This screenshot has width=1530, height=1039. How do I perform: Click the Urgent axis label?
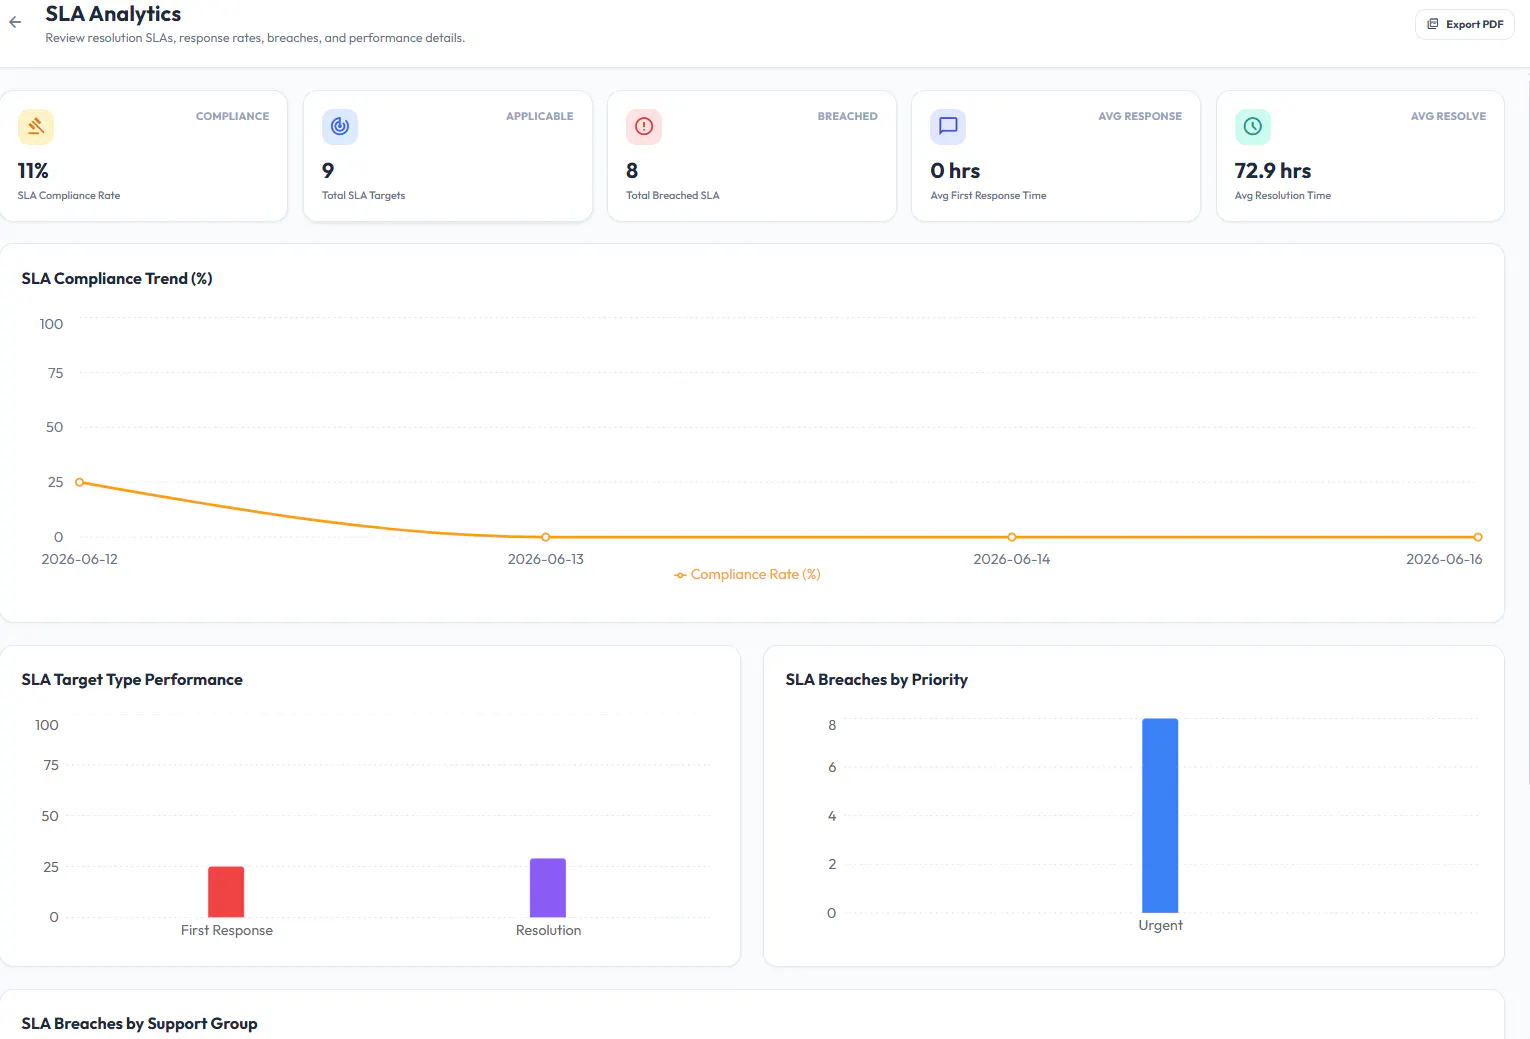click(1160, 926)
